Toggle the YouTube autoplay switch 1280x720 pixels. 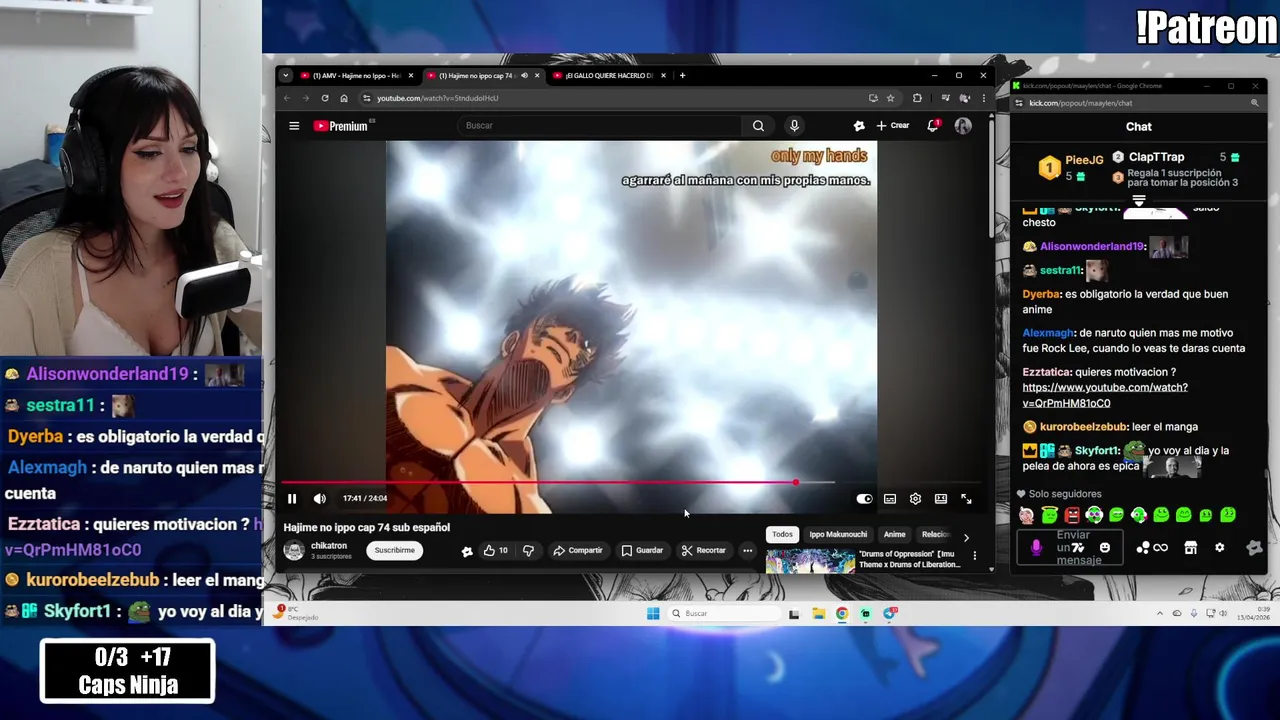point(864,498)
